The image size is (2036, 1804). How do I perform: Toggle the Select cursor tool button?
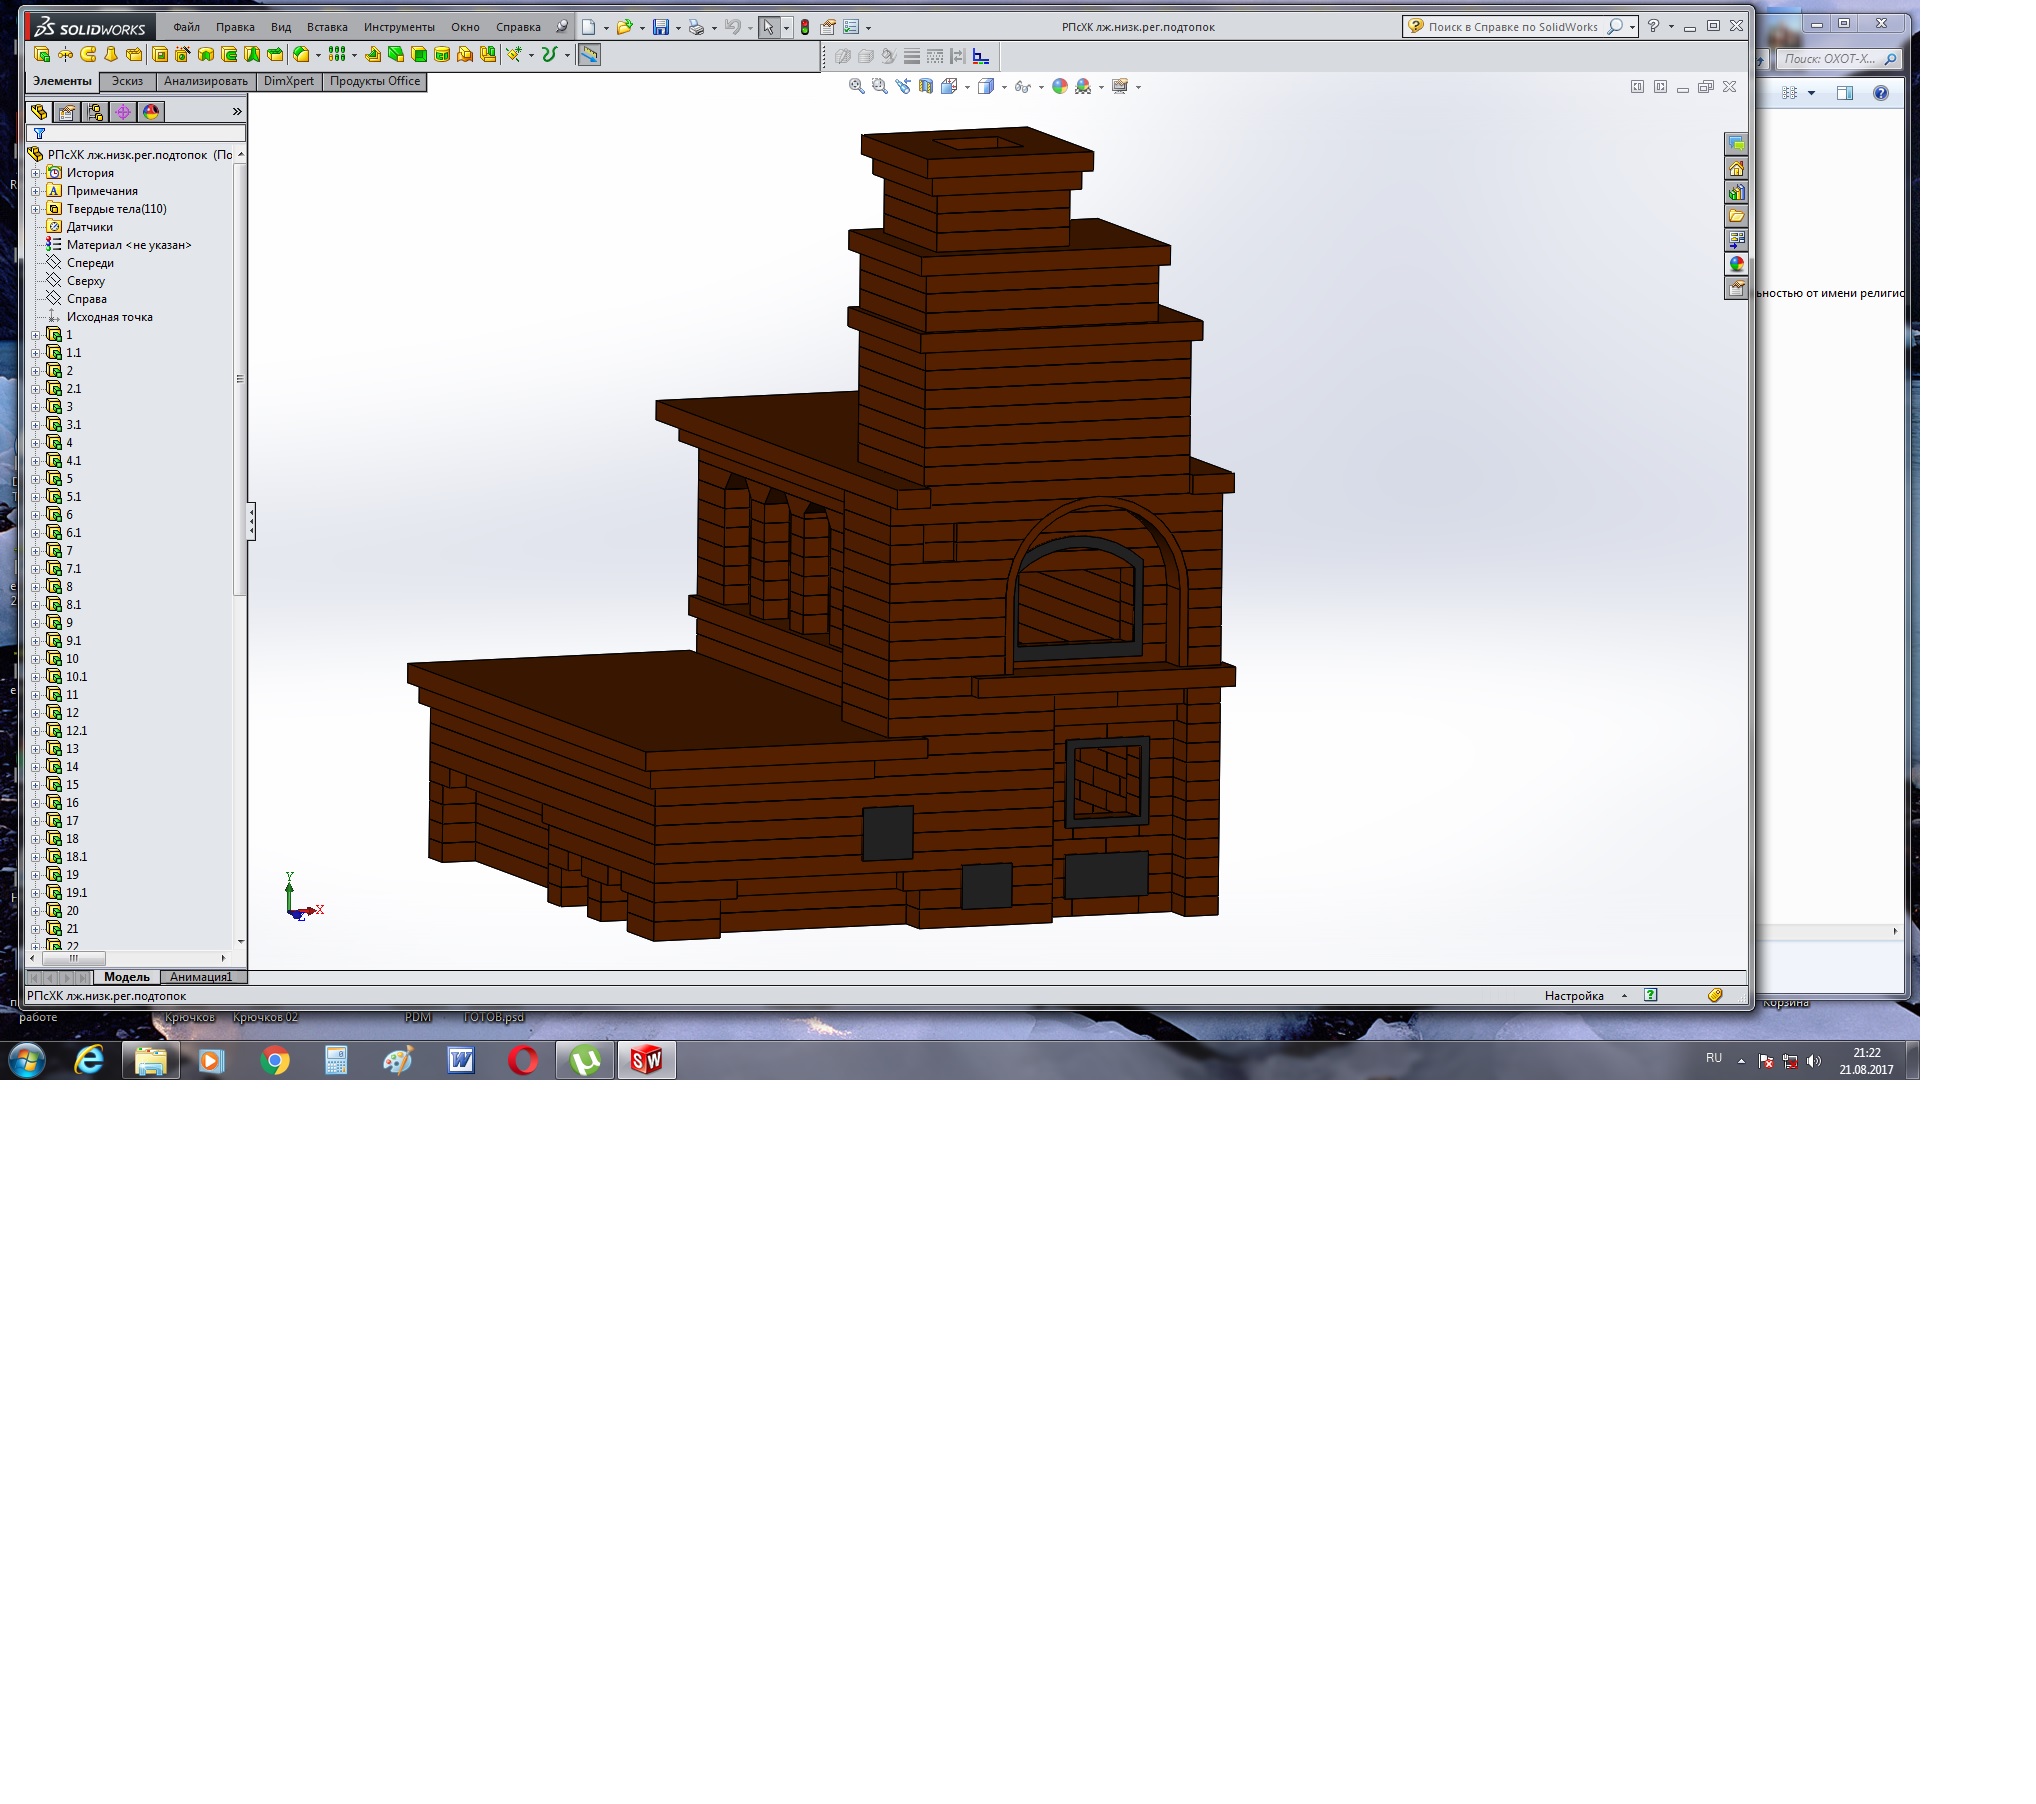tap(767, 28)
